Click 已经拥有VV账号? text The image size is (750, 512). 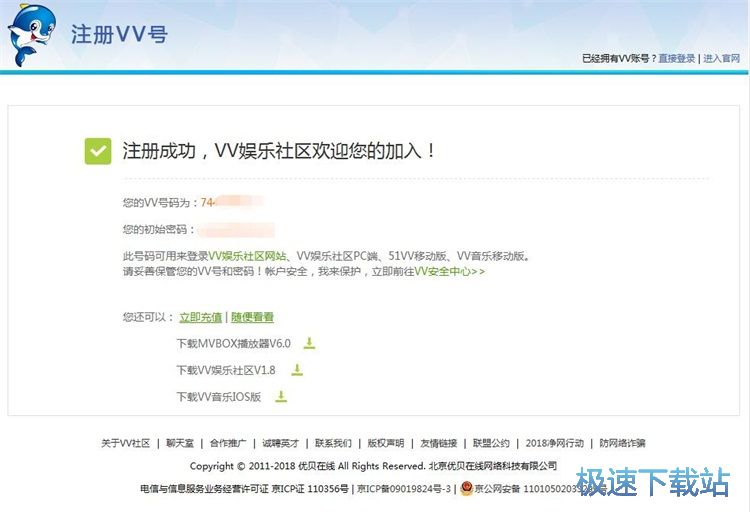click(x=619, y=58)
